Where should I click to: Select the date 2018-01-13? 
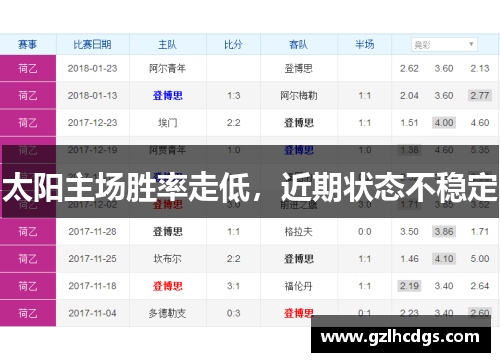pos(92,96)
